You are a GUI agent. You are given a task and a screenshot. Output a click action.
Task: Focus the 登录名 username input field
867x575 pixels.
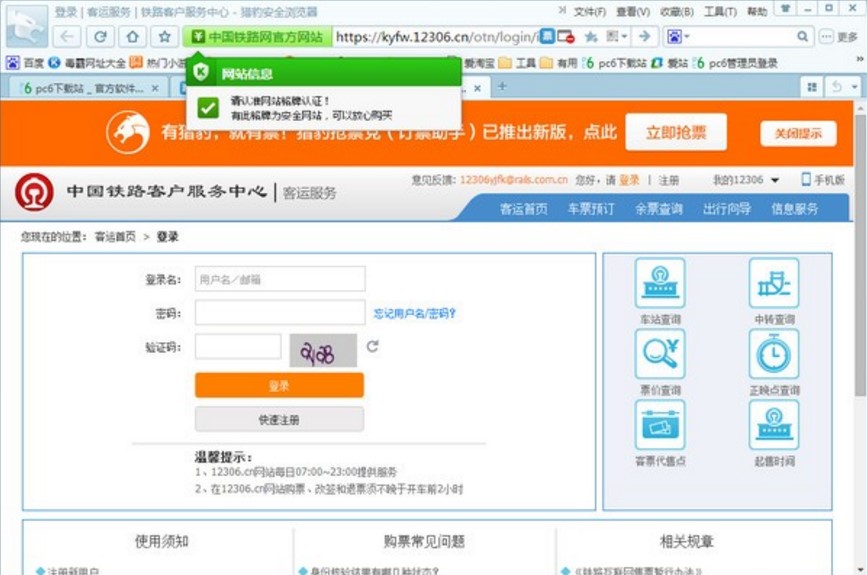coord(280,279)
